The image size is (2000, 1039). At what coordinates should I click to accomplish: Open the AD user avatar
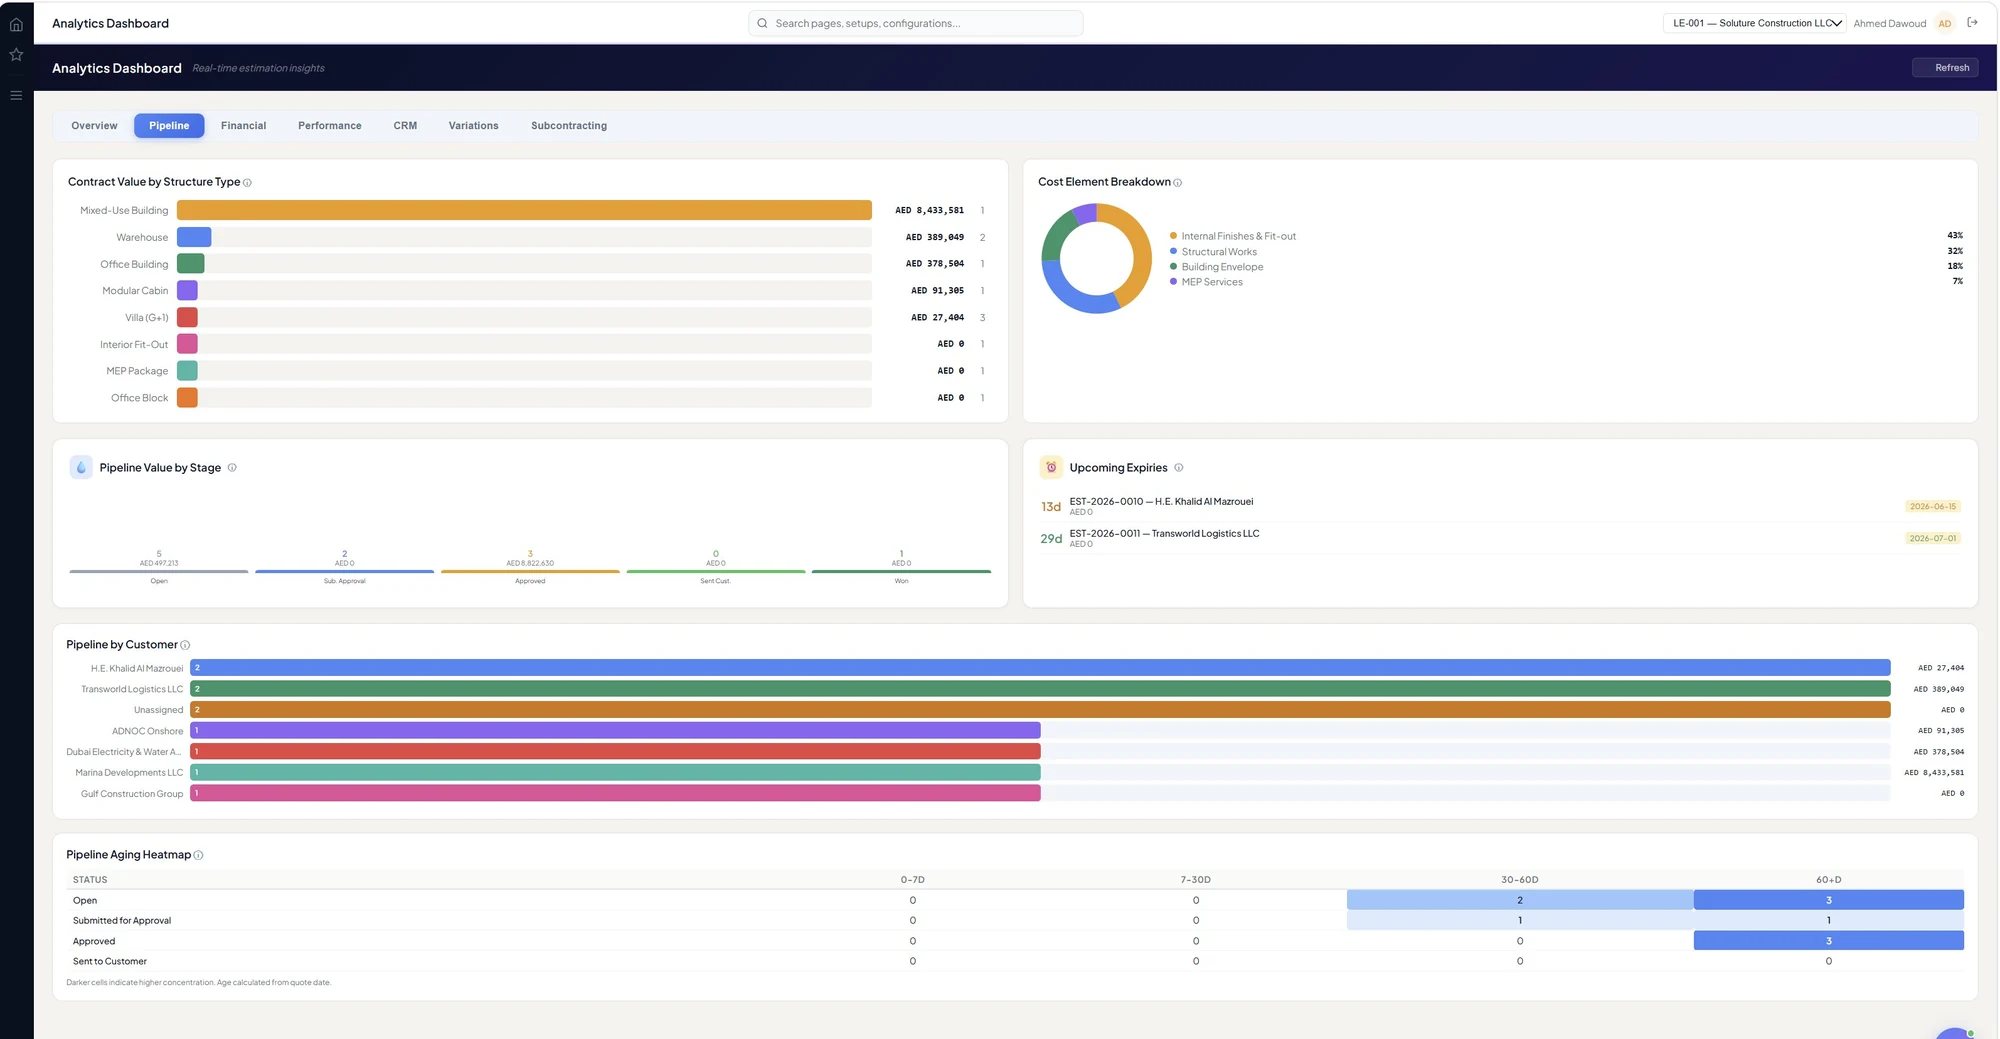coord(1944,23)
